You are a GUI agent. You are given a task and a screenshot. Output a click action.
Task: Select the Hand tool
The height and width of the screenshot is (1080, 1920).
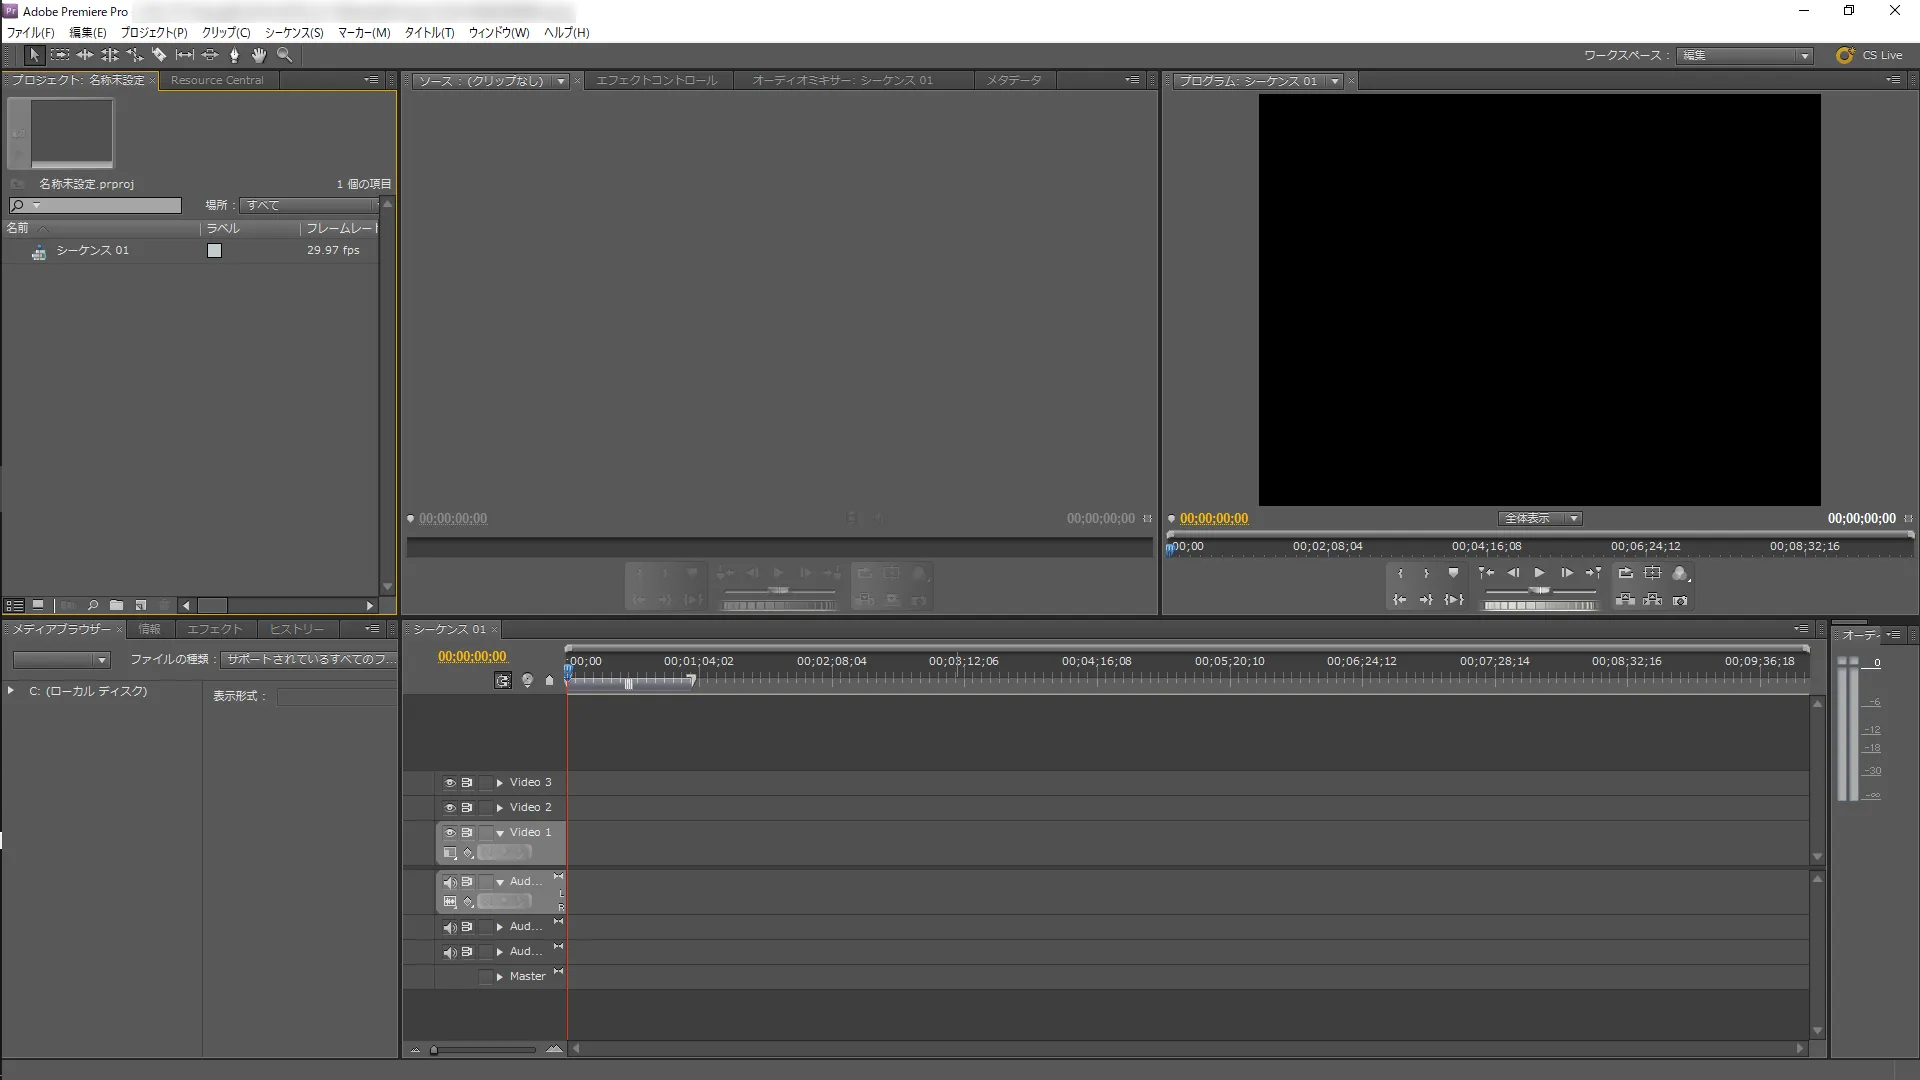259,55
